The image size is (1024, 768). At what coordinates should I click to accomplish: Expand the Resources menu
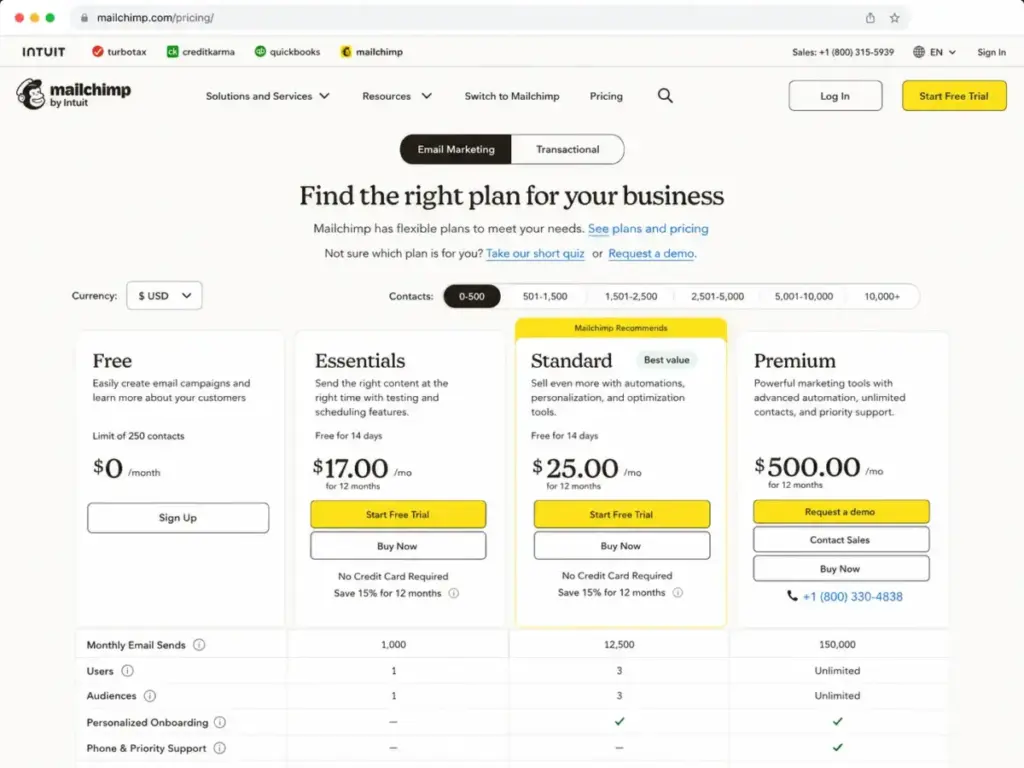point(397,96)
